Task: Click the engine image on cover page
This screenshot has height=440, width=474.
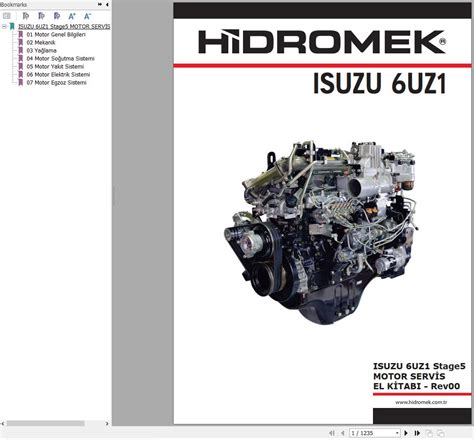Action: click(x=322, y=232)
